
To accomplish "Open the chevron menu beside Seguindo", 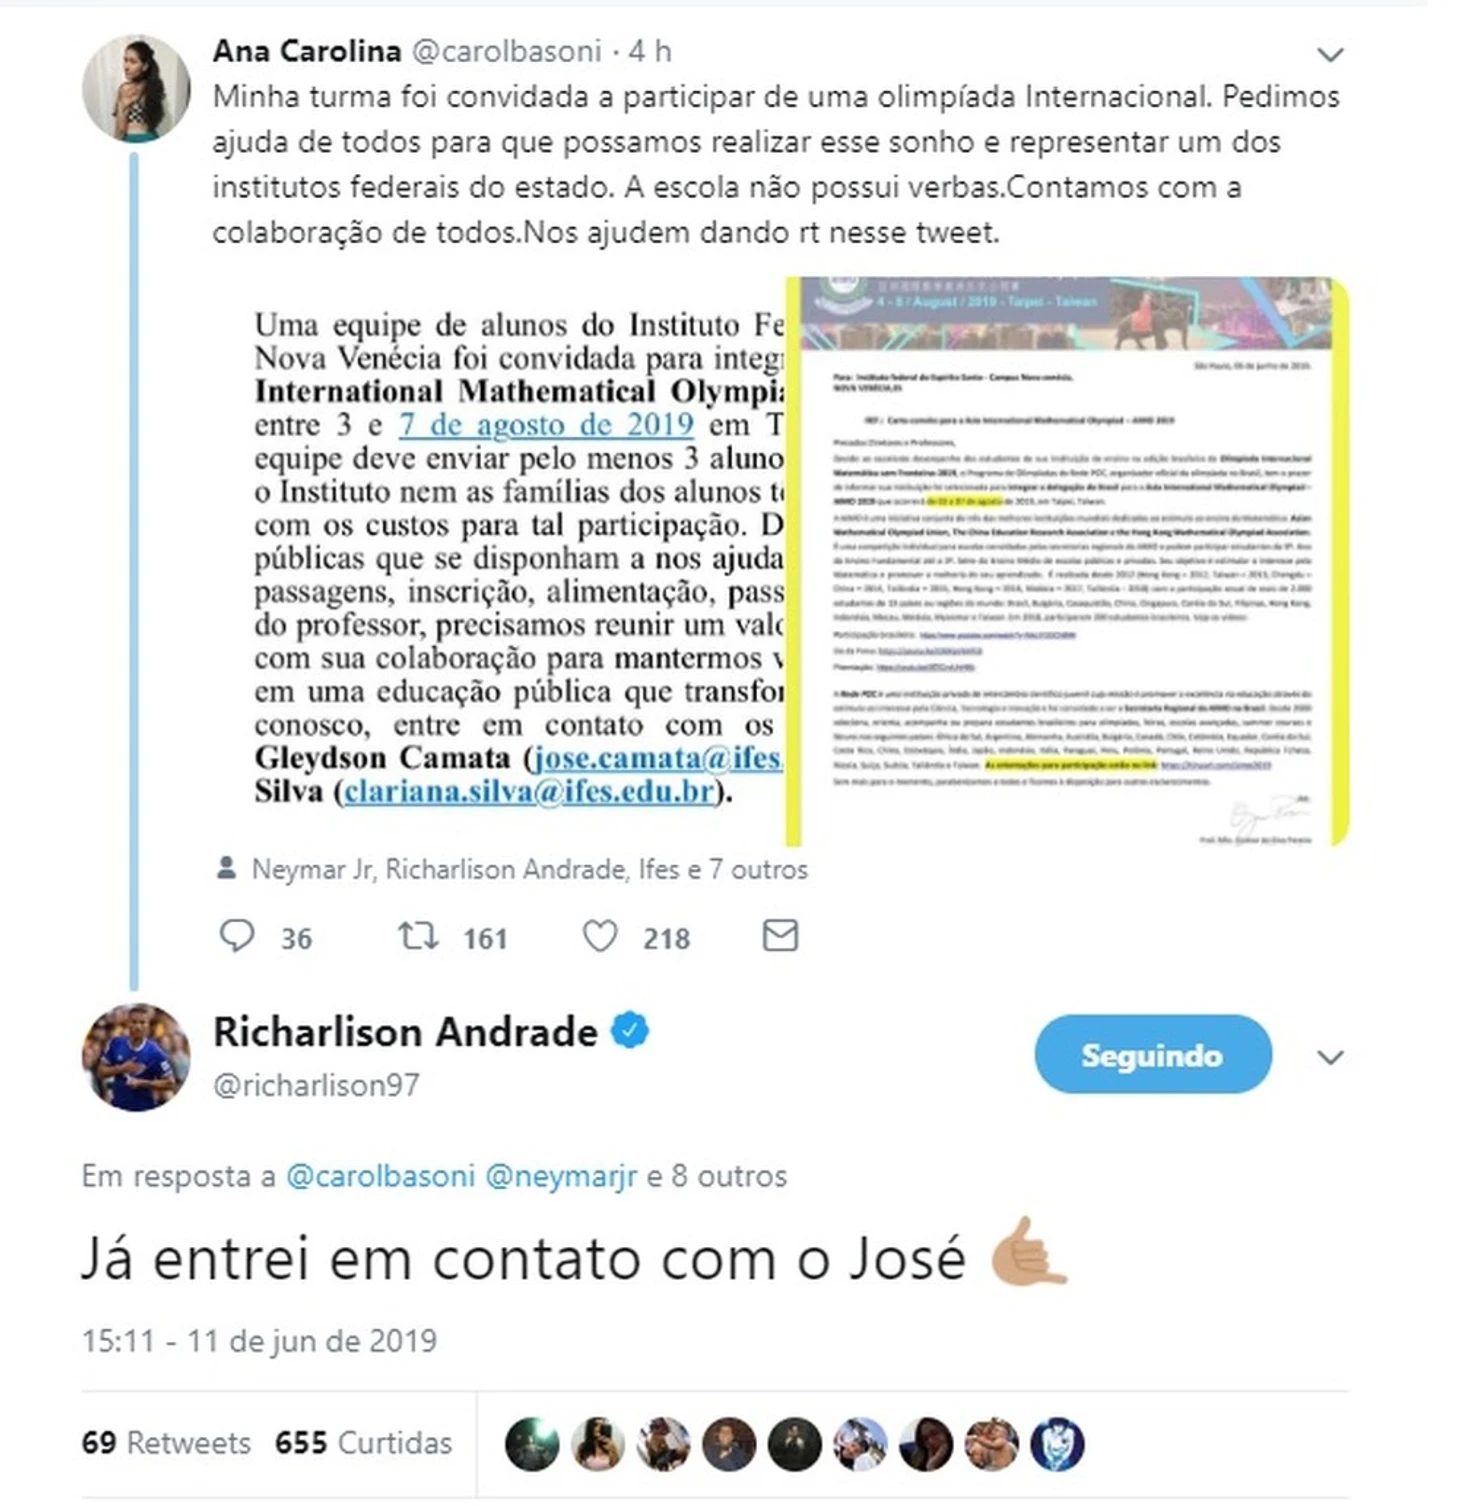I will (x=1330, y=1057).
